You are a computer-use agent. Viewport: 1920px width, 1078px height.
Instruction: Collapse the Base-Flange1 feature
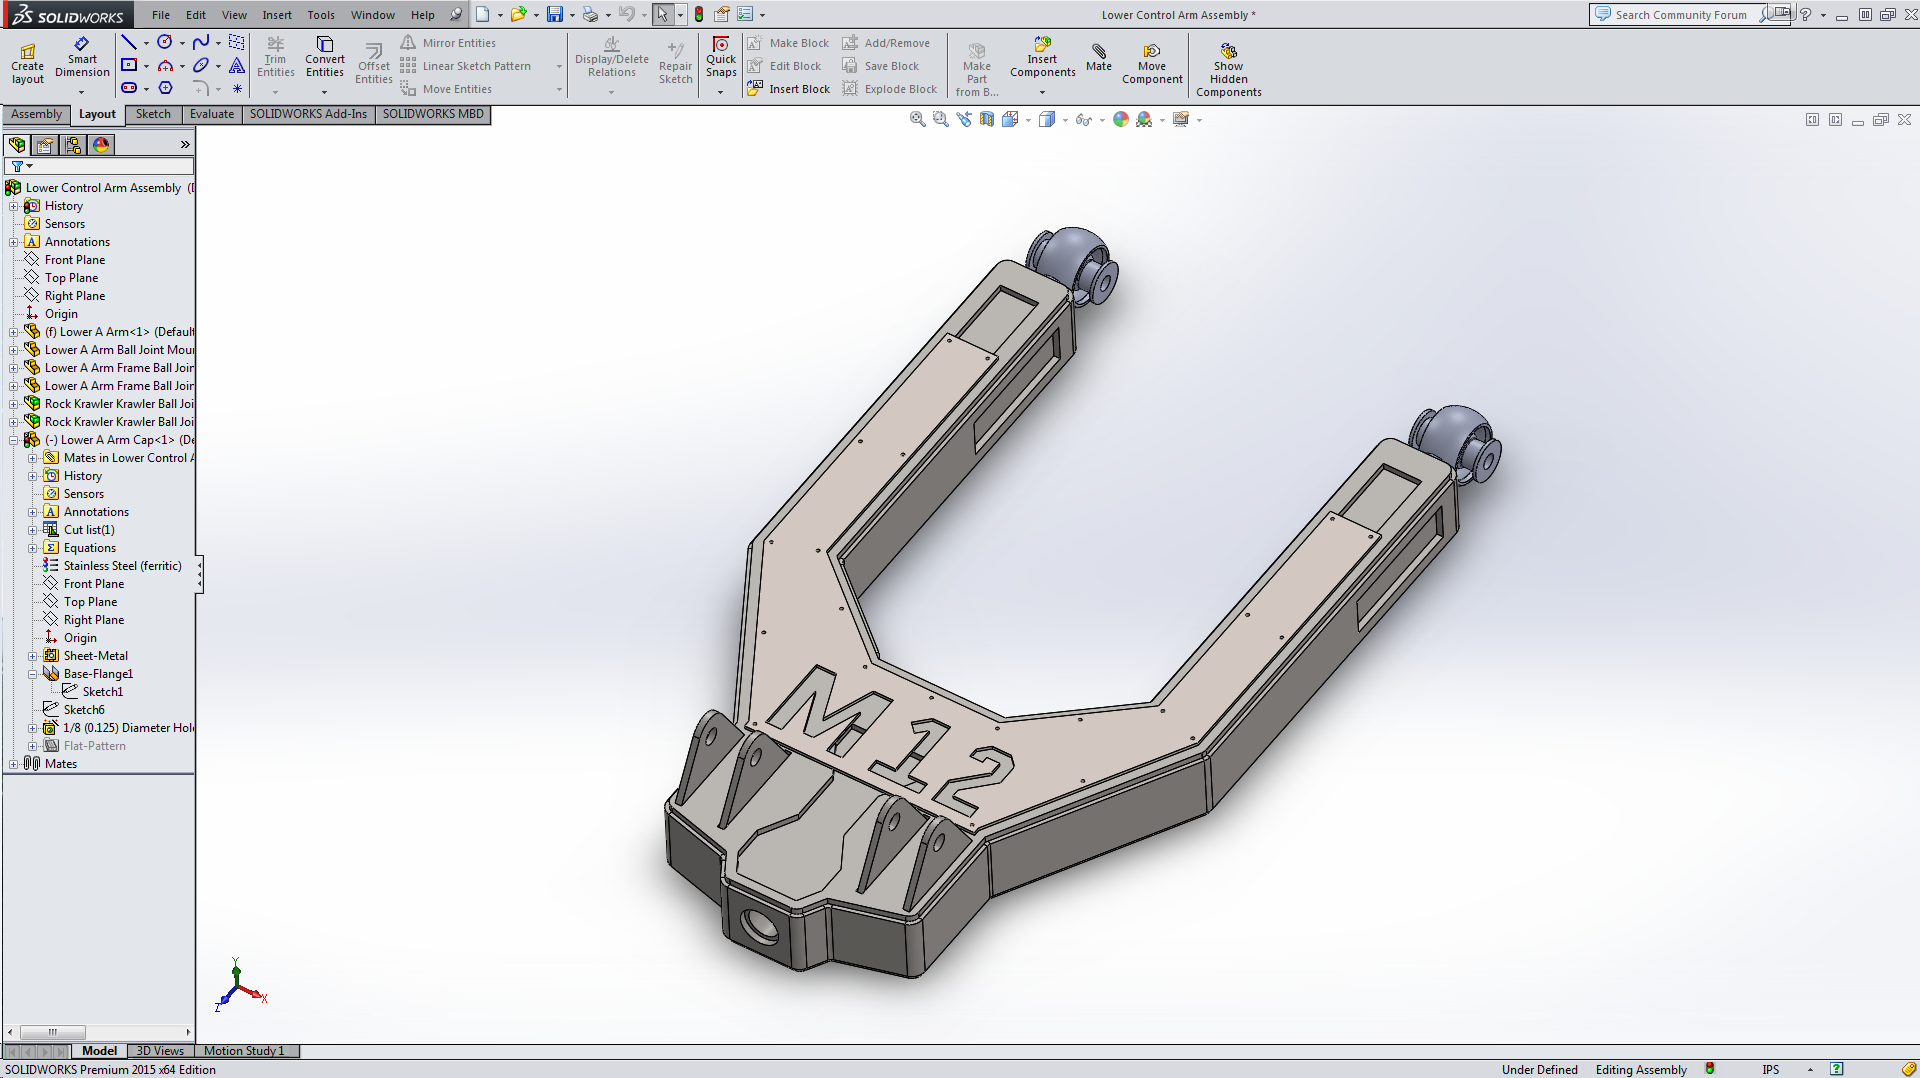[33, 674]
